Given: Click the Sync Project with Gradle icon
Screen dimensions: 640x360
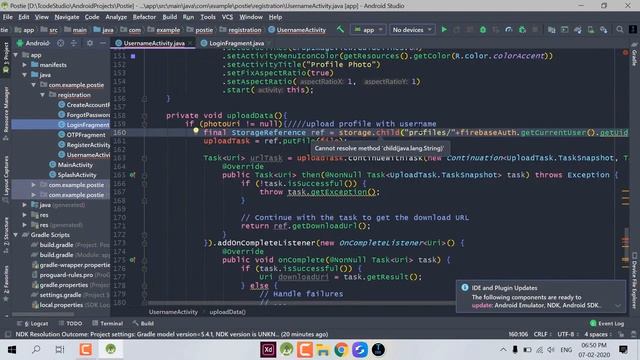Looking at the screenshot, I should point(578,30).
